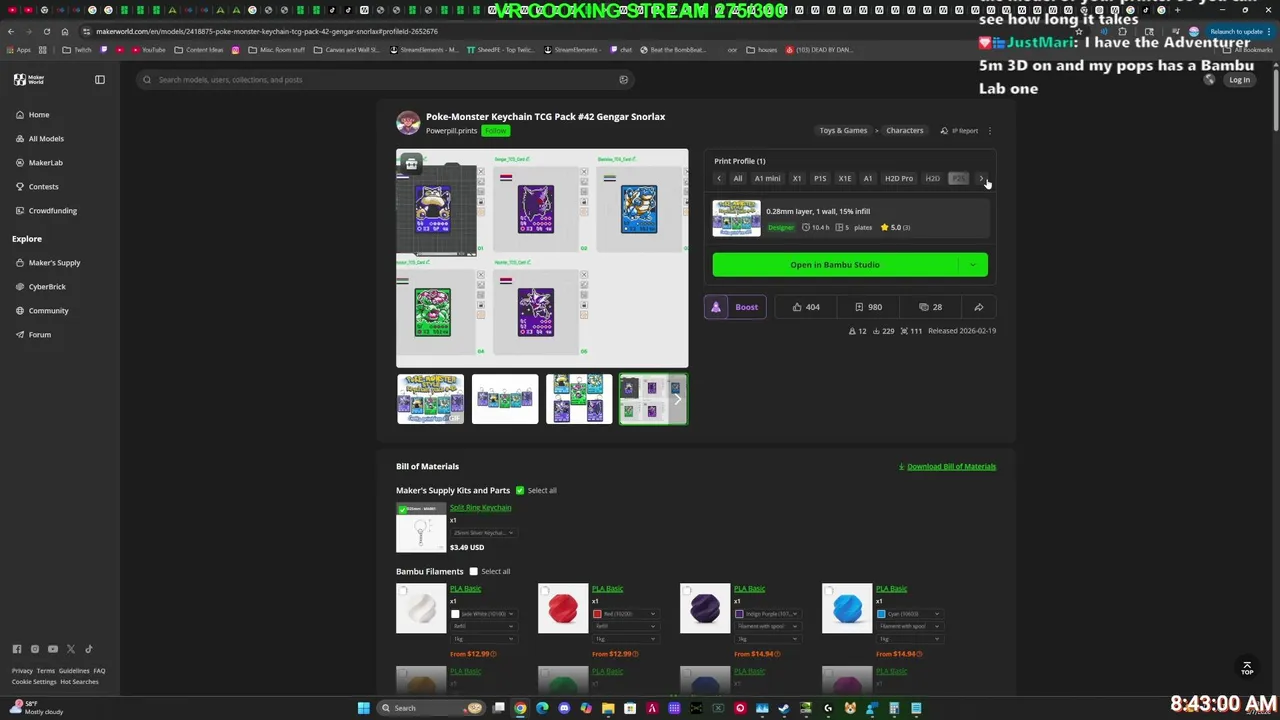Screen dimensions: 1280x720
Task: Open the Toys & Games category
Action: [843, 131]
